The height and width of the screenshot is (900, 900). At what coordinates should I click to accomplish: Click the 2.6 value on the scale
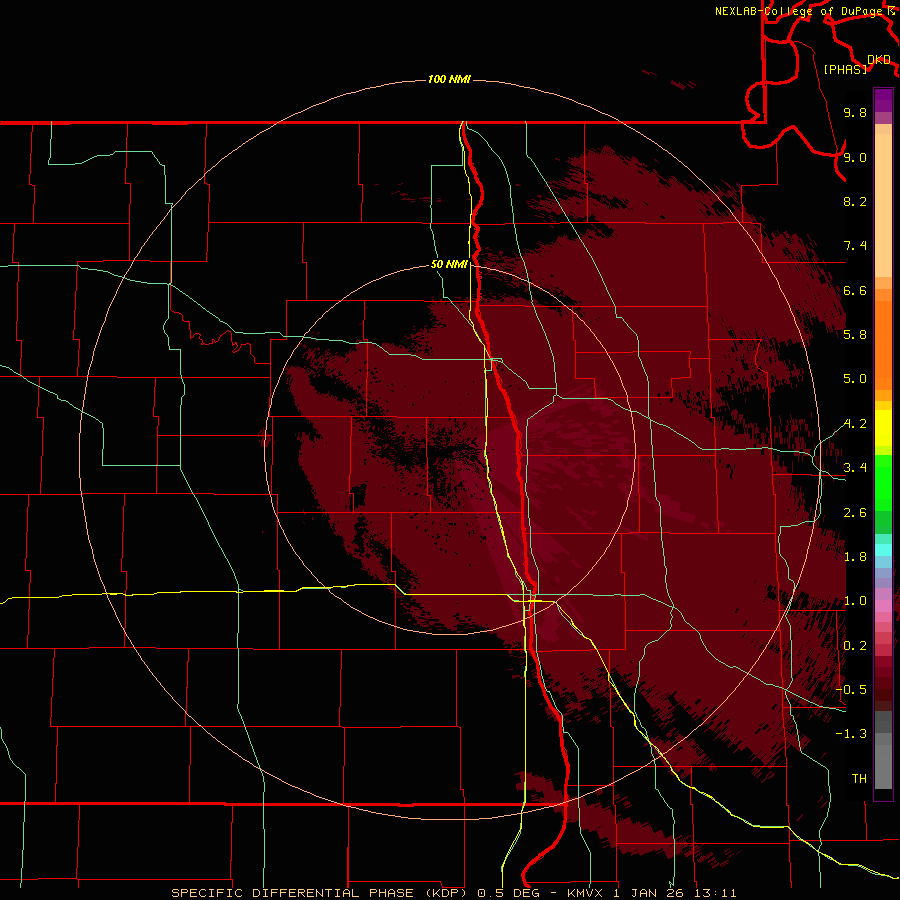tap(855, 513)
